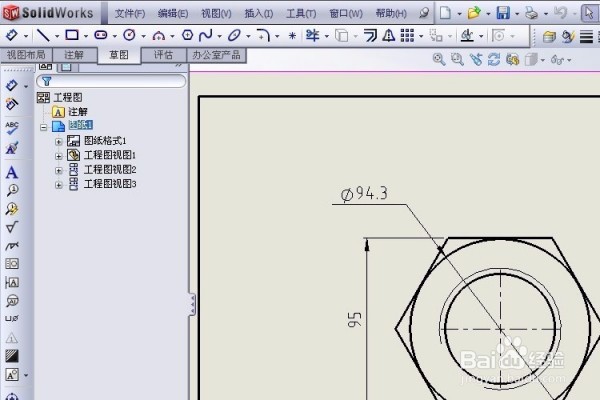Click the feature tree filter field

(x=111, y=81)
